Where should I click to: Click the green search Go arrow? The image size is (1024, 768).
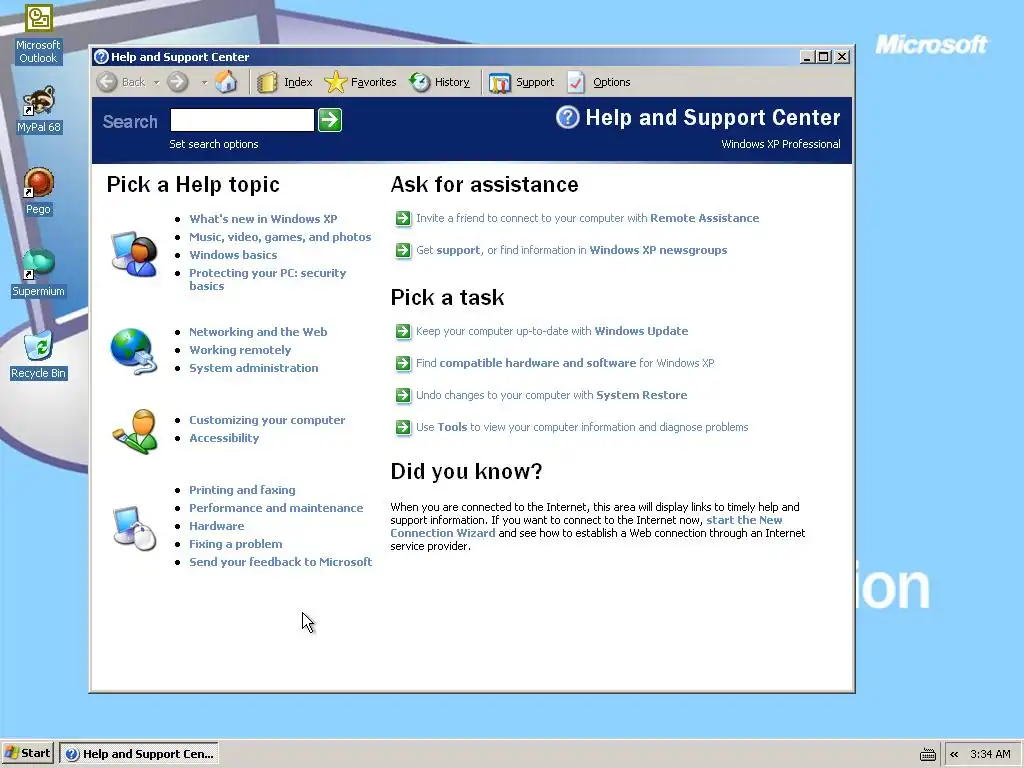click(x=330, y=120)
